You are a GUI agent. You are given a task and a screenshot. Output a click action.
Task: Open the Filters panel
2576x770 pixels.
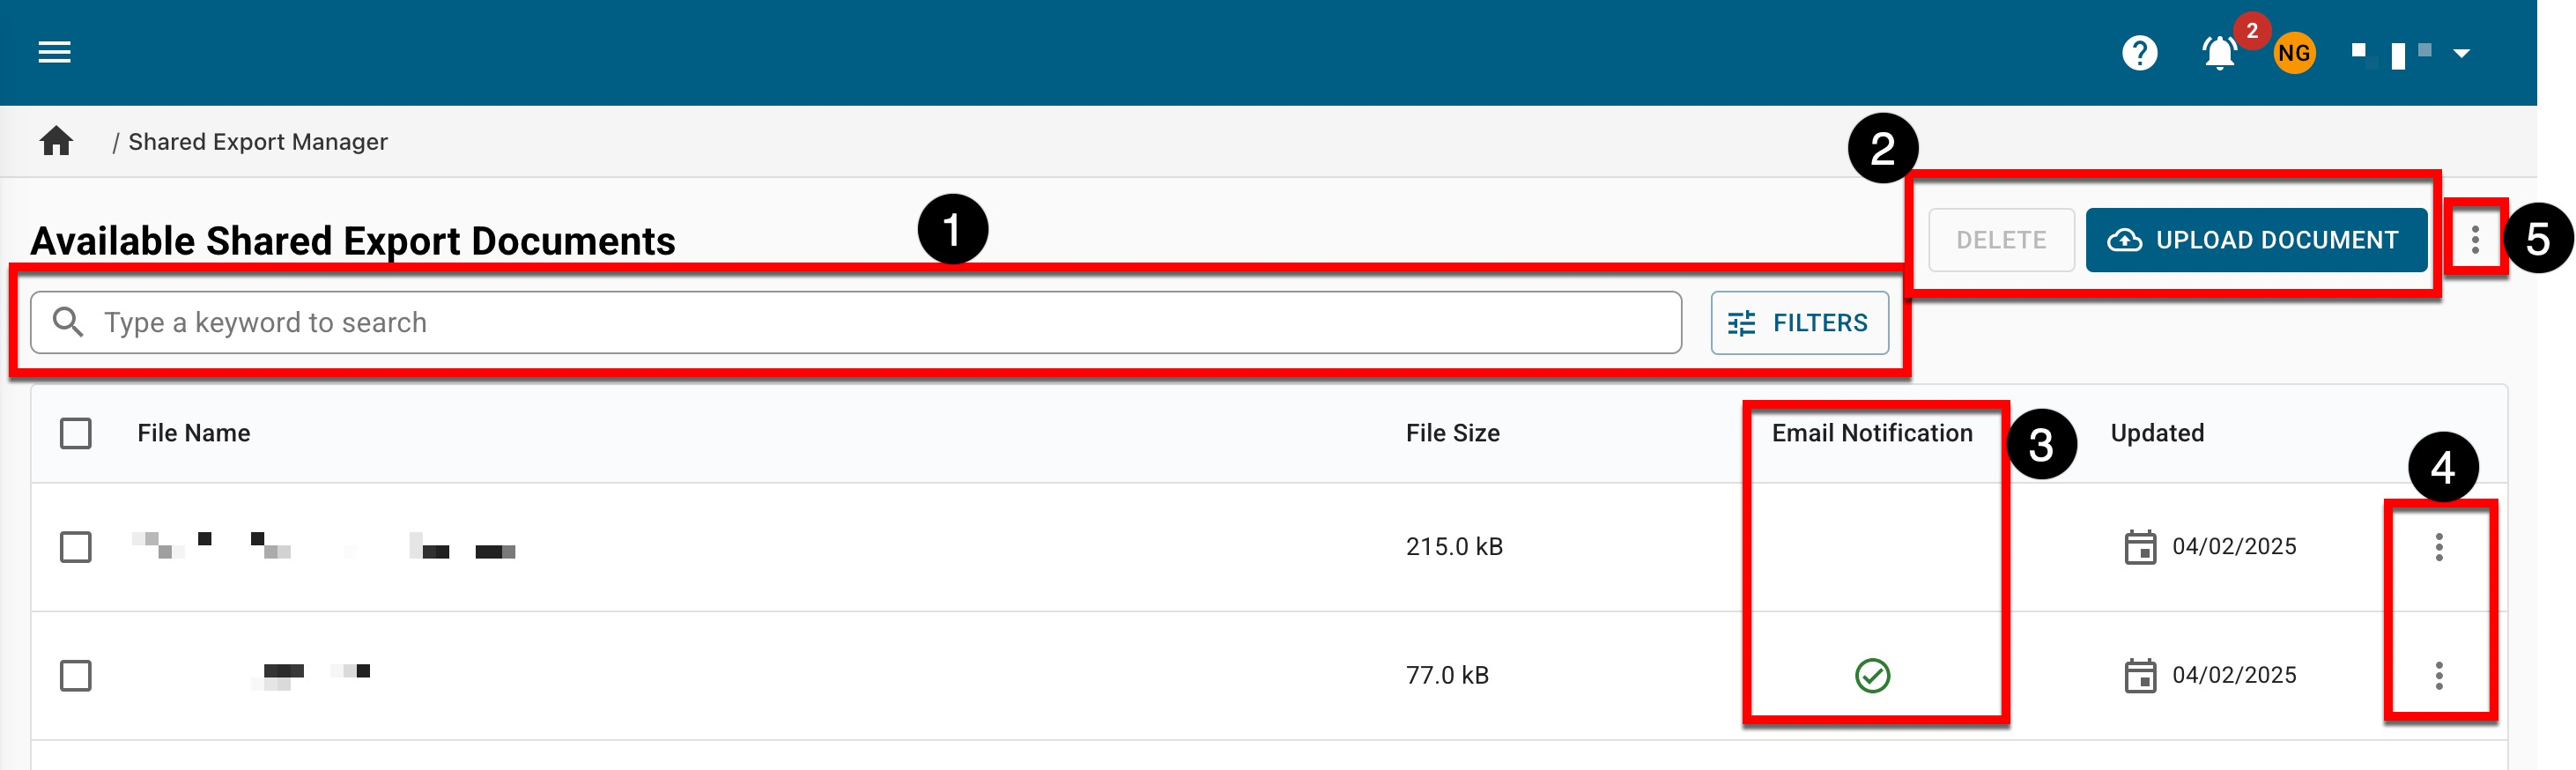(x=1799, y=323)
